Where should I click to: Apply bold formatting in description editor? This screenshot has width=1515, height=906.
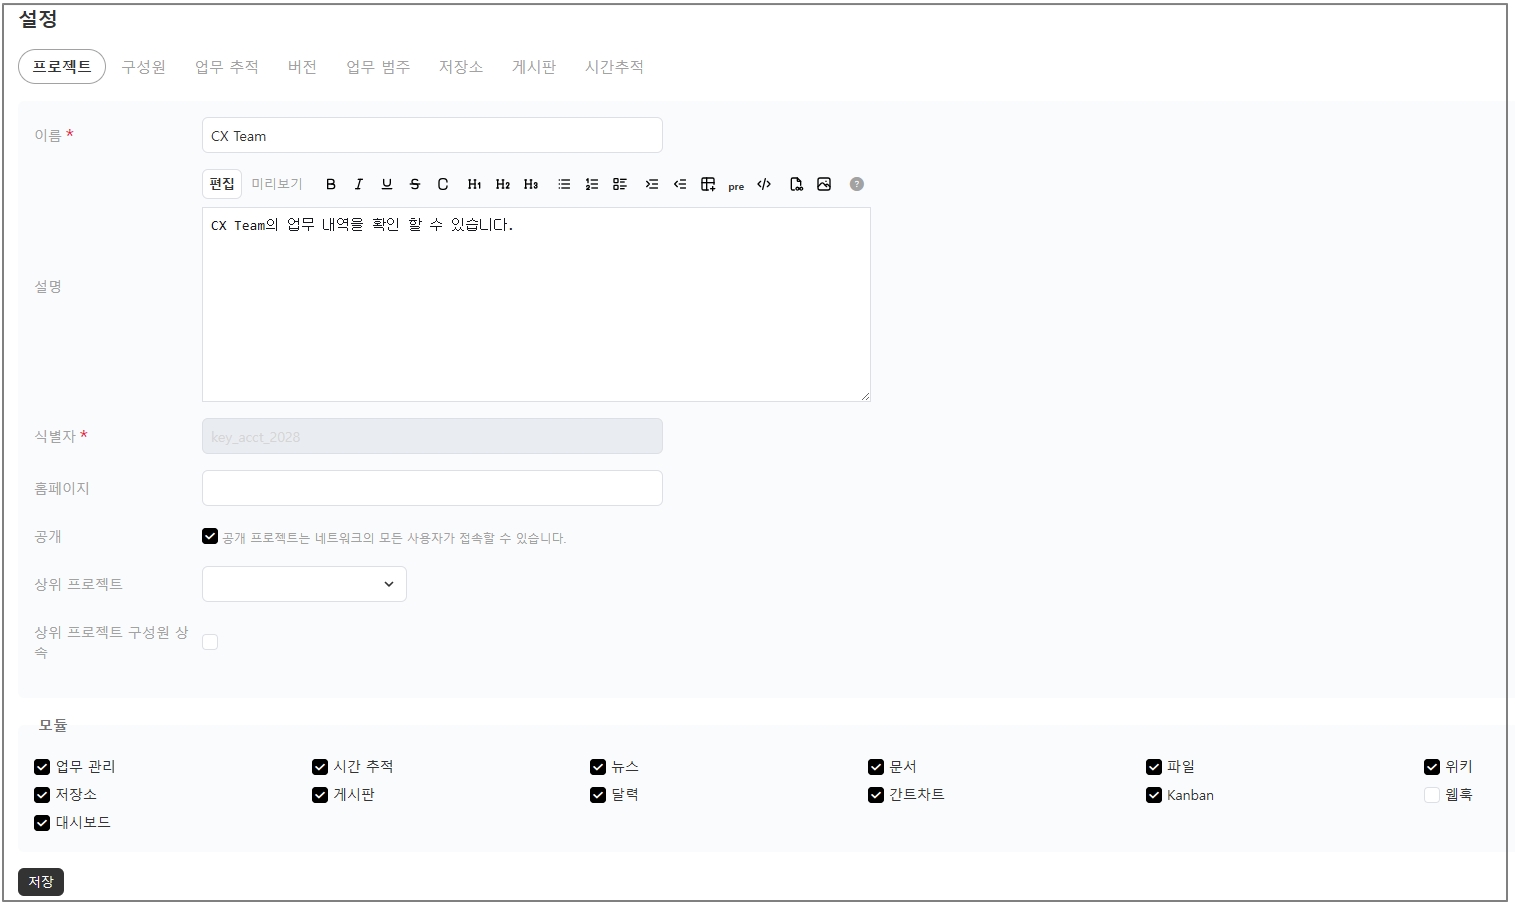[331, 184]
